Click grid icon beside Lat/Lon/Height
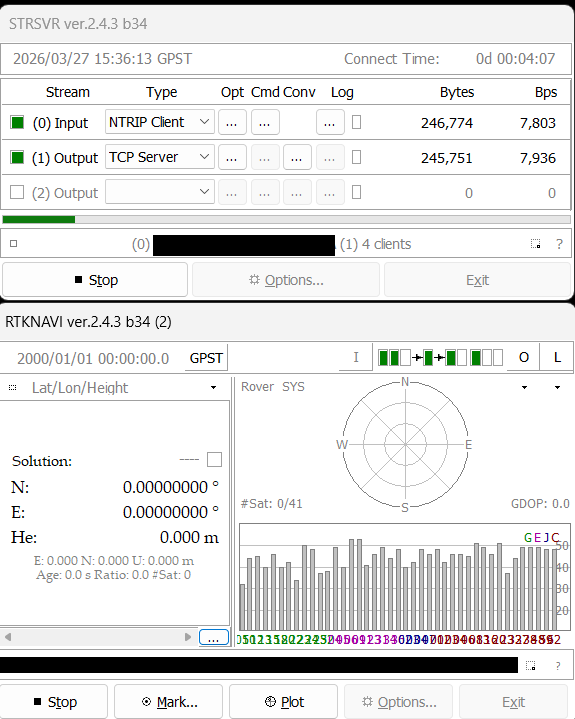The image size is (575, 719). (x=13, y=387)
